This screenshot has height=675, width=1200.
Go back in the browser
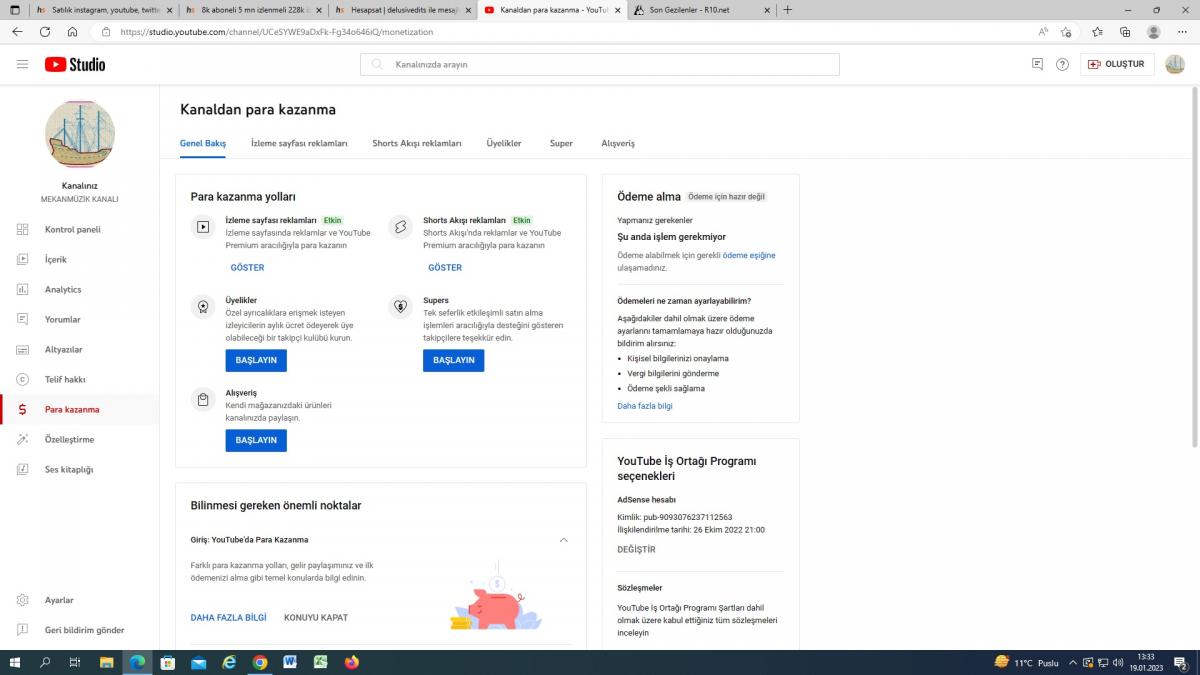[x=17, y=32]
